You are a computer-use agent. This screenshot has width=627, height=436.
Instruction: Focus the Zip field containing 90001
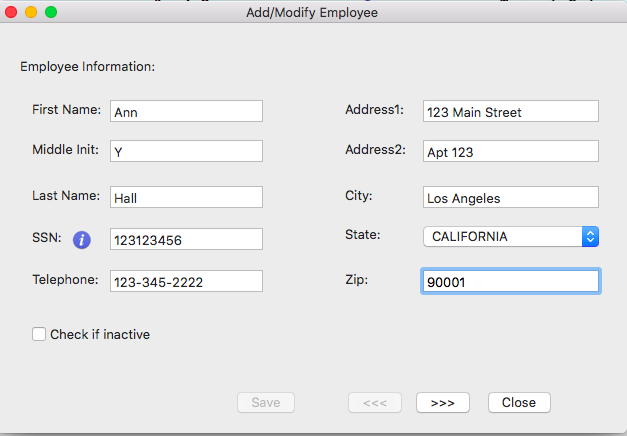(510, 282)
